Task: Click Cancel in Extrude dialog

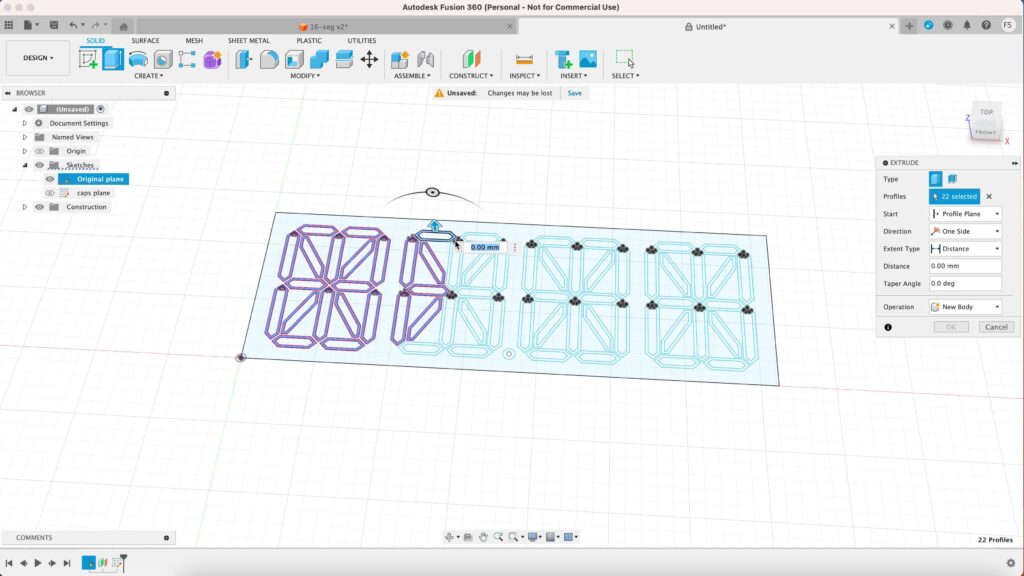Action: click(995, 327)
